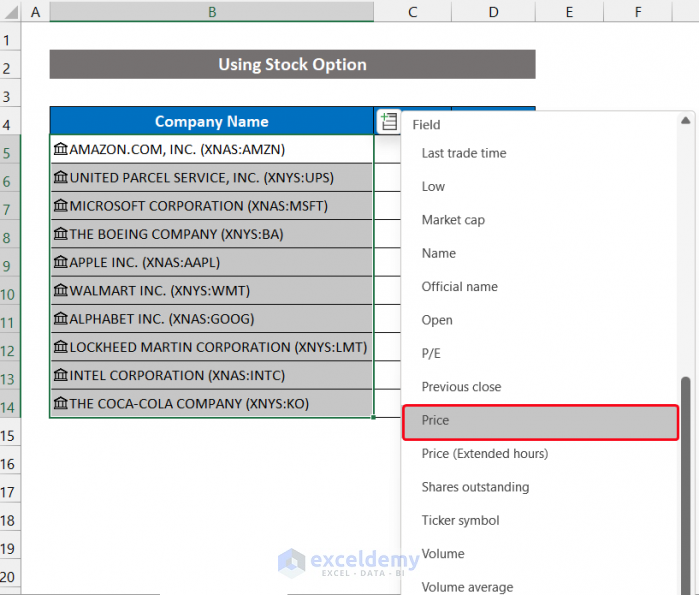Click the stock icon next to WALMART INC.
The width and height of the screenshot is (699, 595).
[x=61, y=290]
